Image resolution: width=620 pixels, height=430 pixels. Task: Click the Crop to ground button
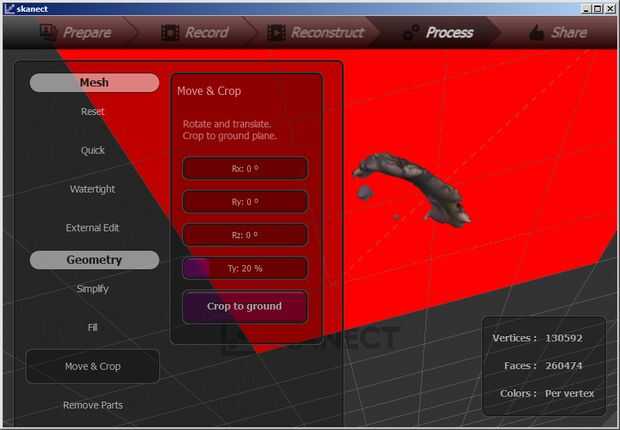coord(245,307)
